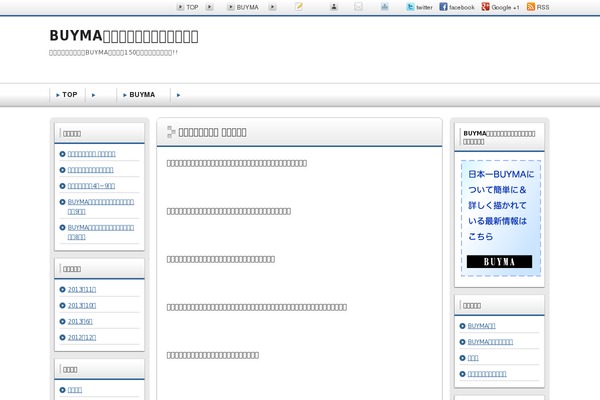This screenshot has height=400, width=600.
Task: Open the Google +1 text link
Action: 505,7
